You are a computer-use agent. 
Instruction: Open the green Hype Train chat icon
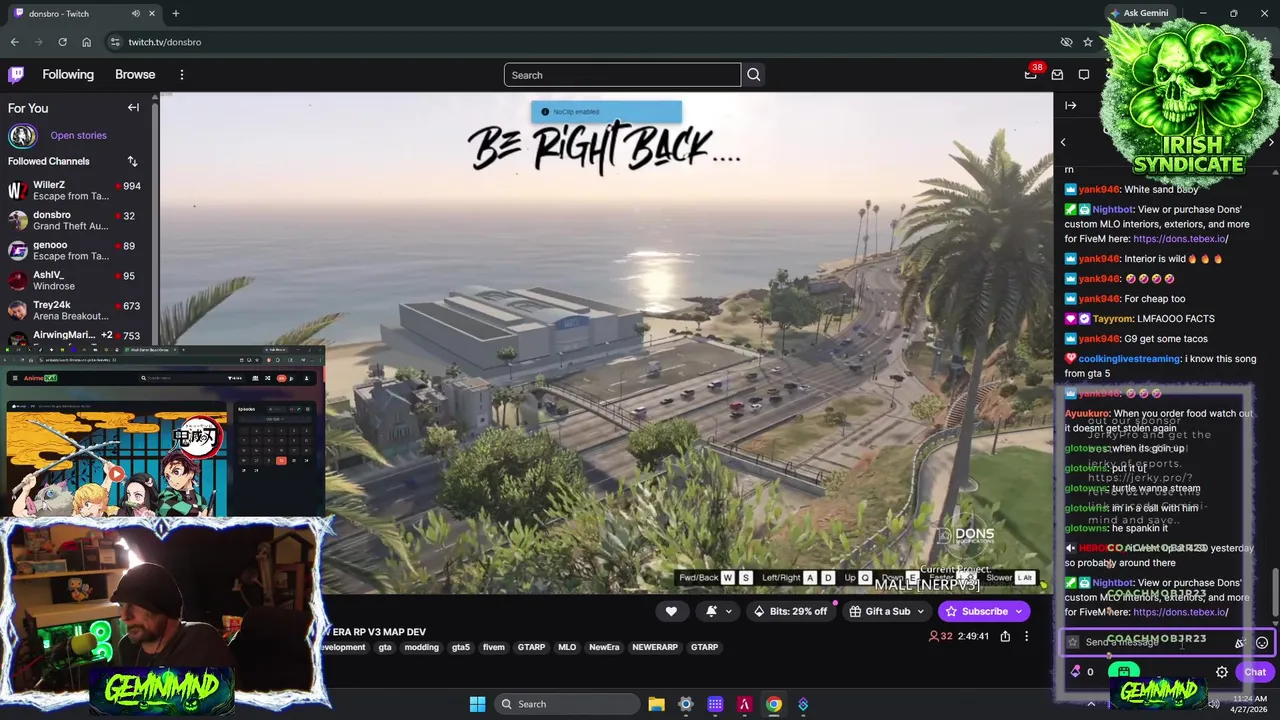pos(1124,672)
